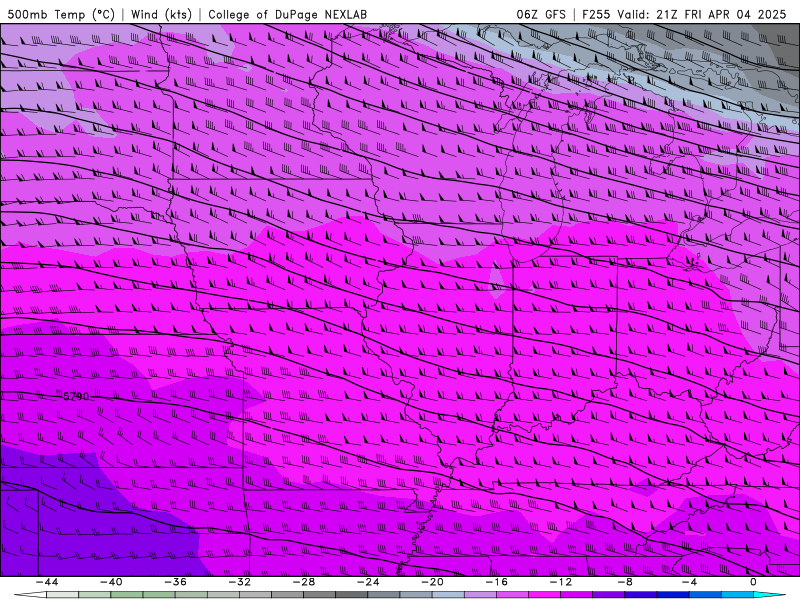The width and height of the screenshot is (800, 600).
Task: Click the "500mb Temp (°C)" title text
Action: point(61,14)
